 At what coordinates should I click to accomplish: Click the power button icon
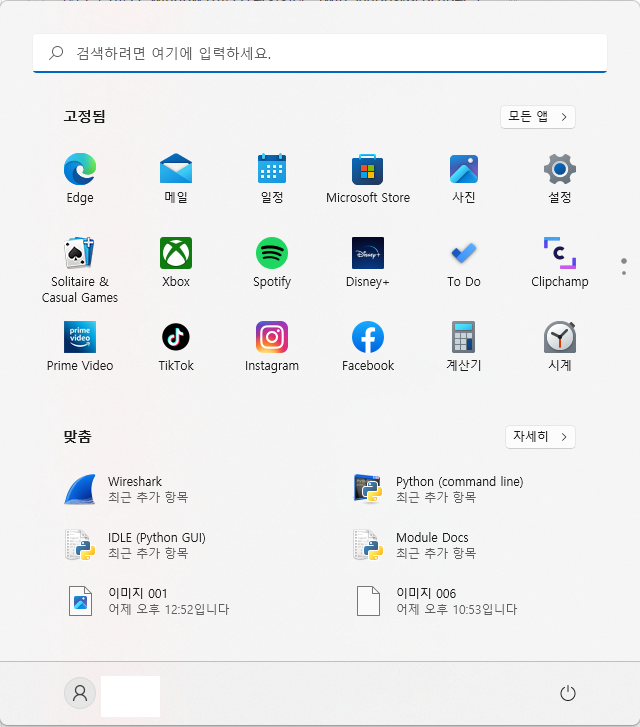click(x=568, y=694)
